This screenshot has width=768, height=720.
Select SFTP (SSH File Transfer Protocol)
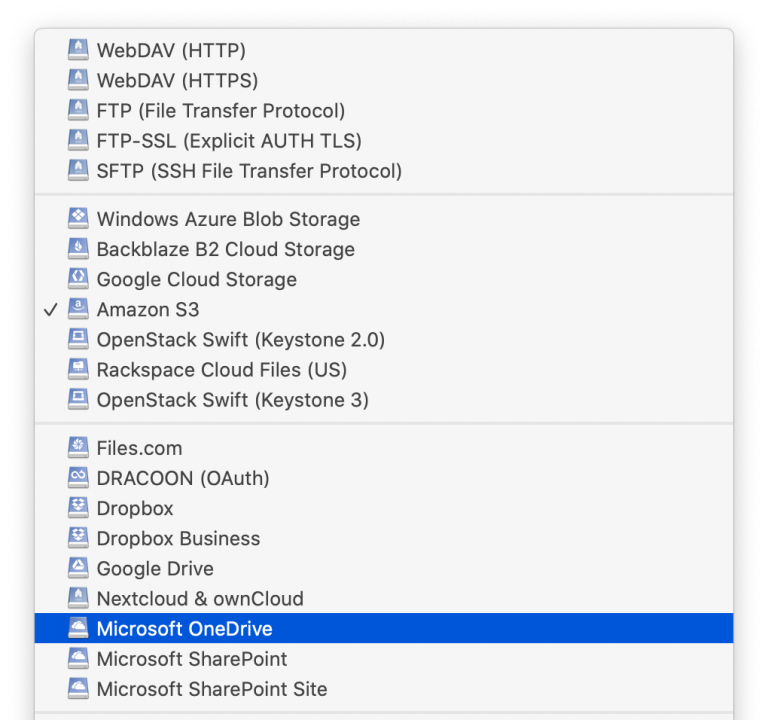pyautogui.click(x=249, y=171)
